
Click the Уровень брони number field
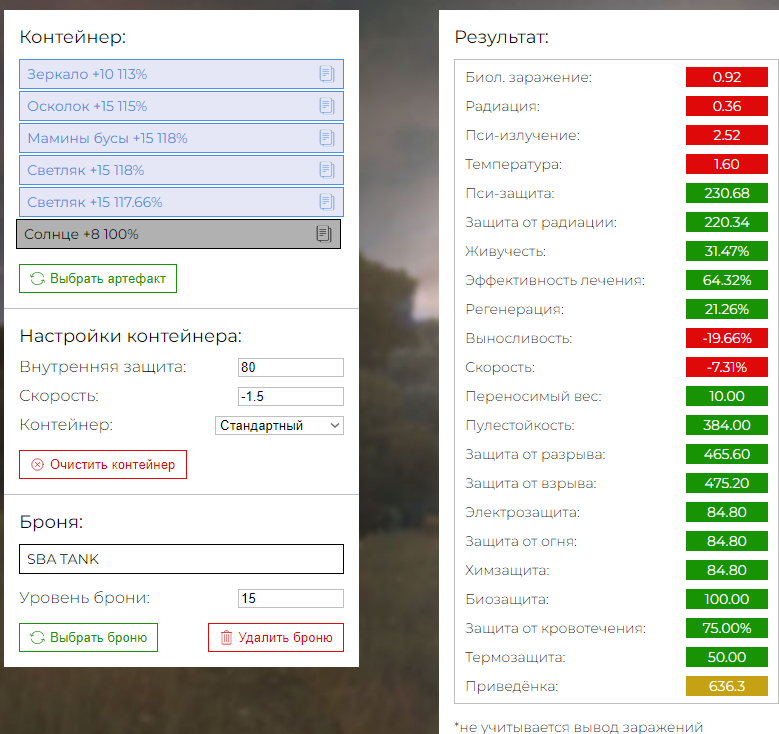pos(290,598)
